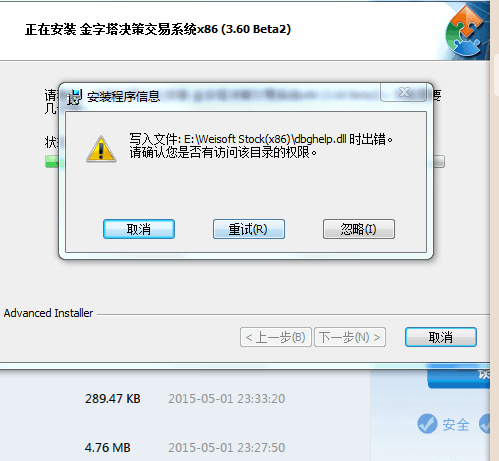
Task: Advance with the 下一步(N) button
Action: [350, 337]
